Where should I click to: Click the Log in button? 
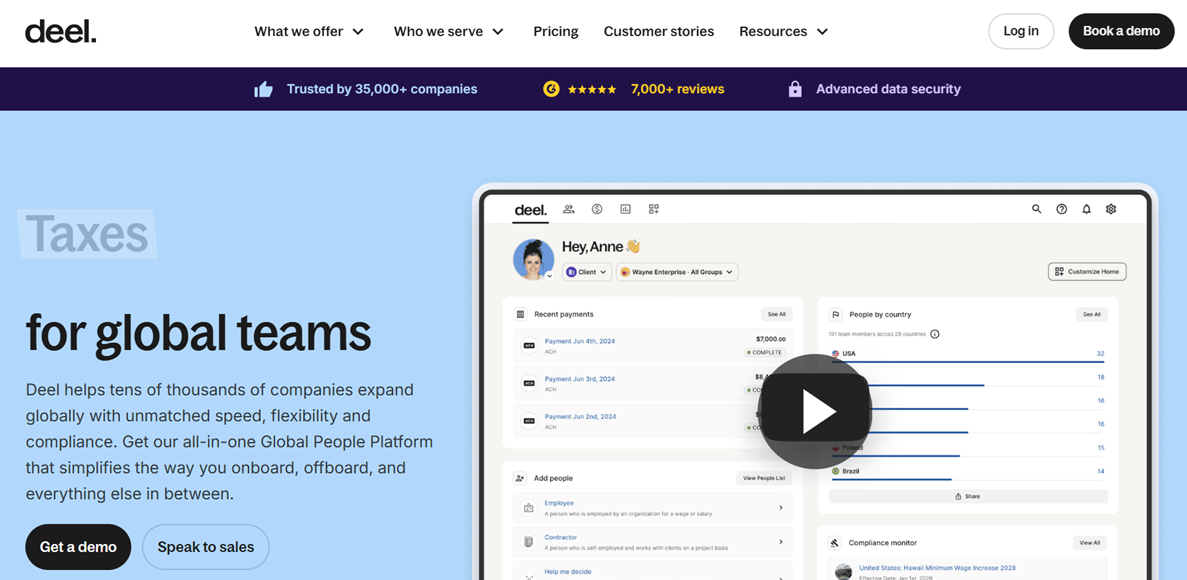(1021, 31)
